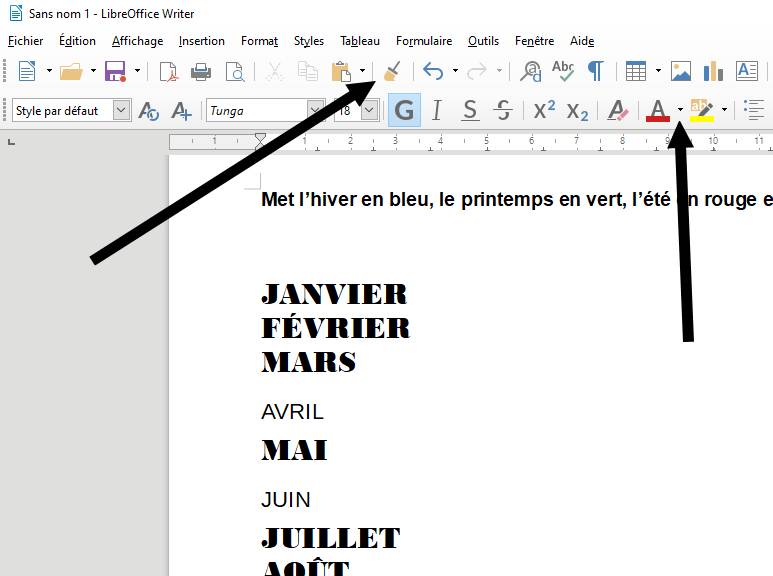Click the Clone Formatting paintbrush icon
The width and height of the screenshot is (773, 576).
393,71
